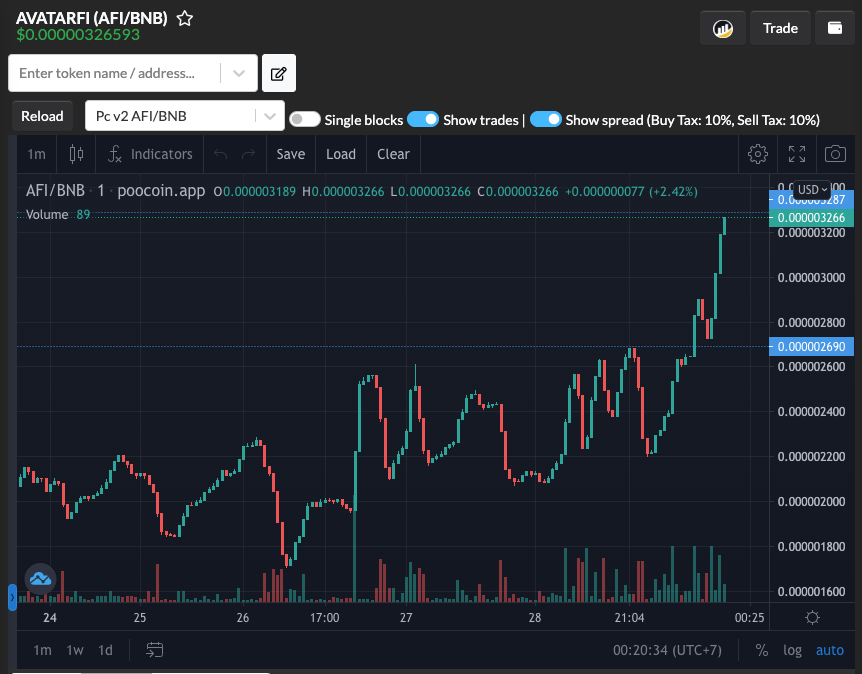Open 1m timeframe interval selector
This screenshot has height=674, width=862.
(x=36, y=154)
